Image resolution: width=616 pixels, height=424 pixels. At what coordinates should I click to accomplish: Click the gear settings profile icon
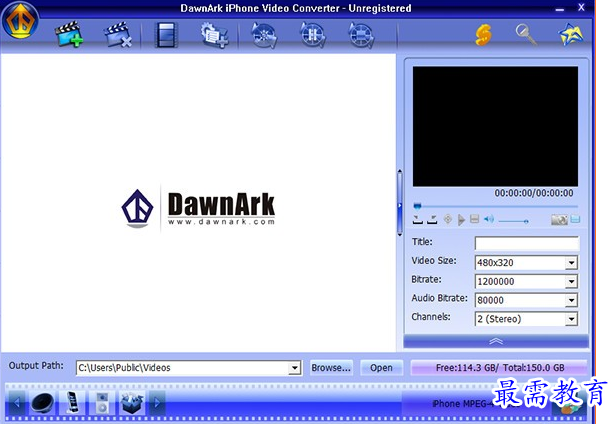tap(214, 35)
